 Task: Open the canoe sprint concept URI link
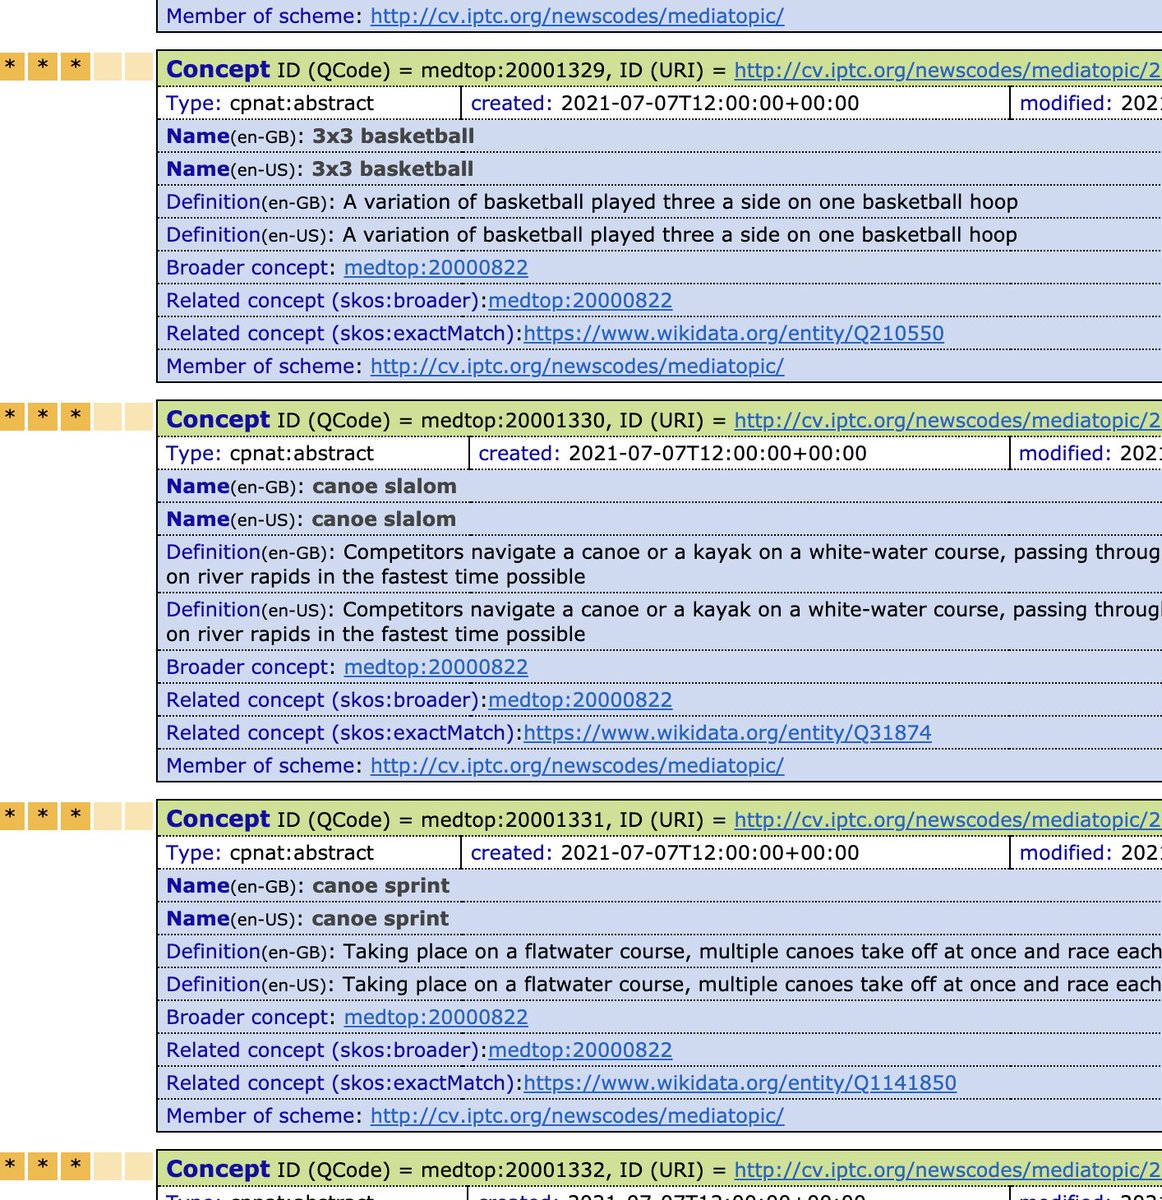pos(947,820)
